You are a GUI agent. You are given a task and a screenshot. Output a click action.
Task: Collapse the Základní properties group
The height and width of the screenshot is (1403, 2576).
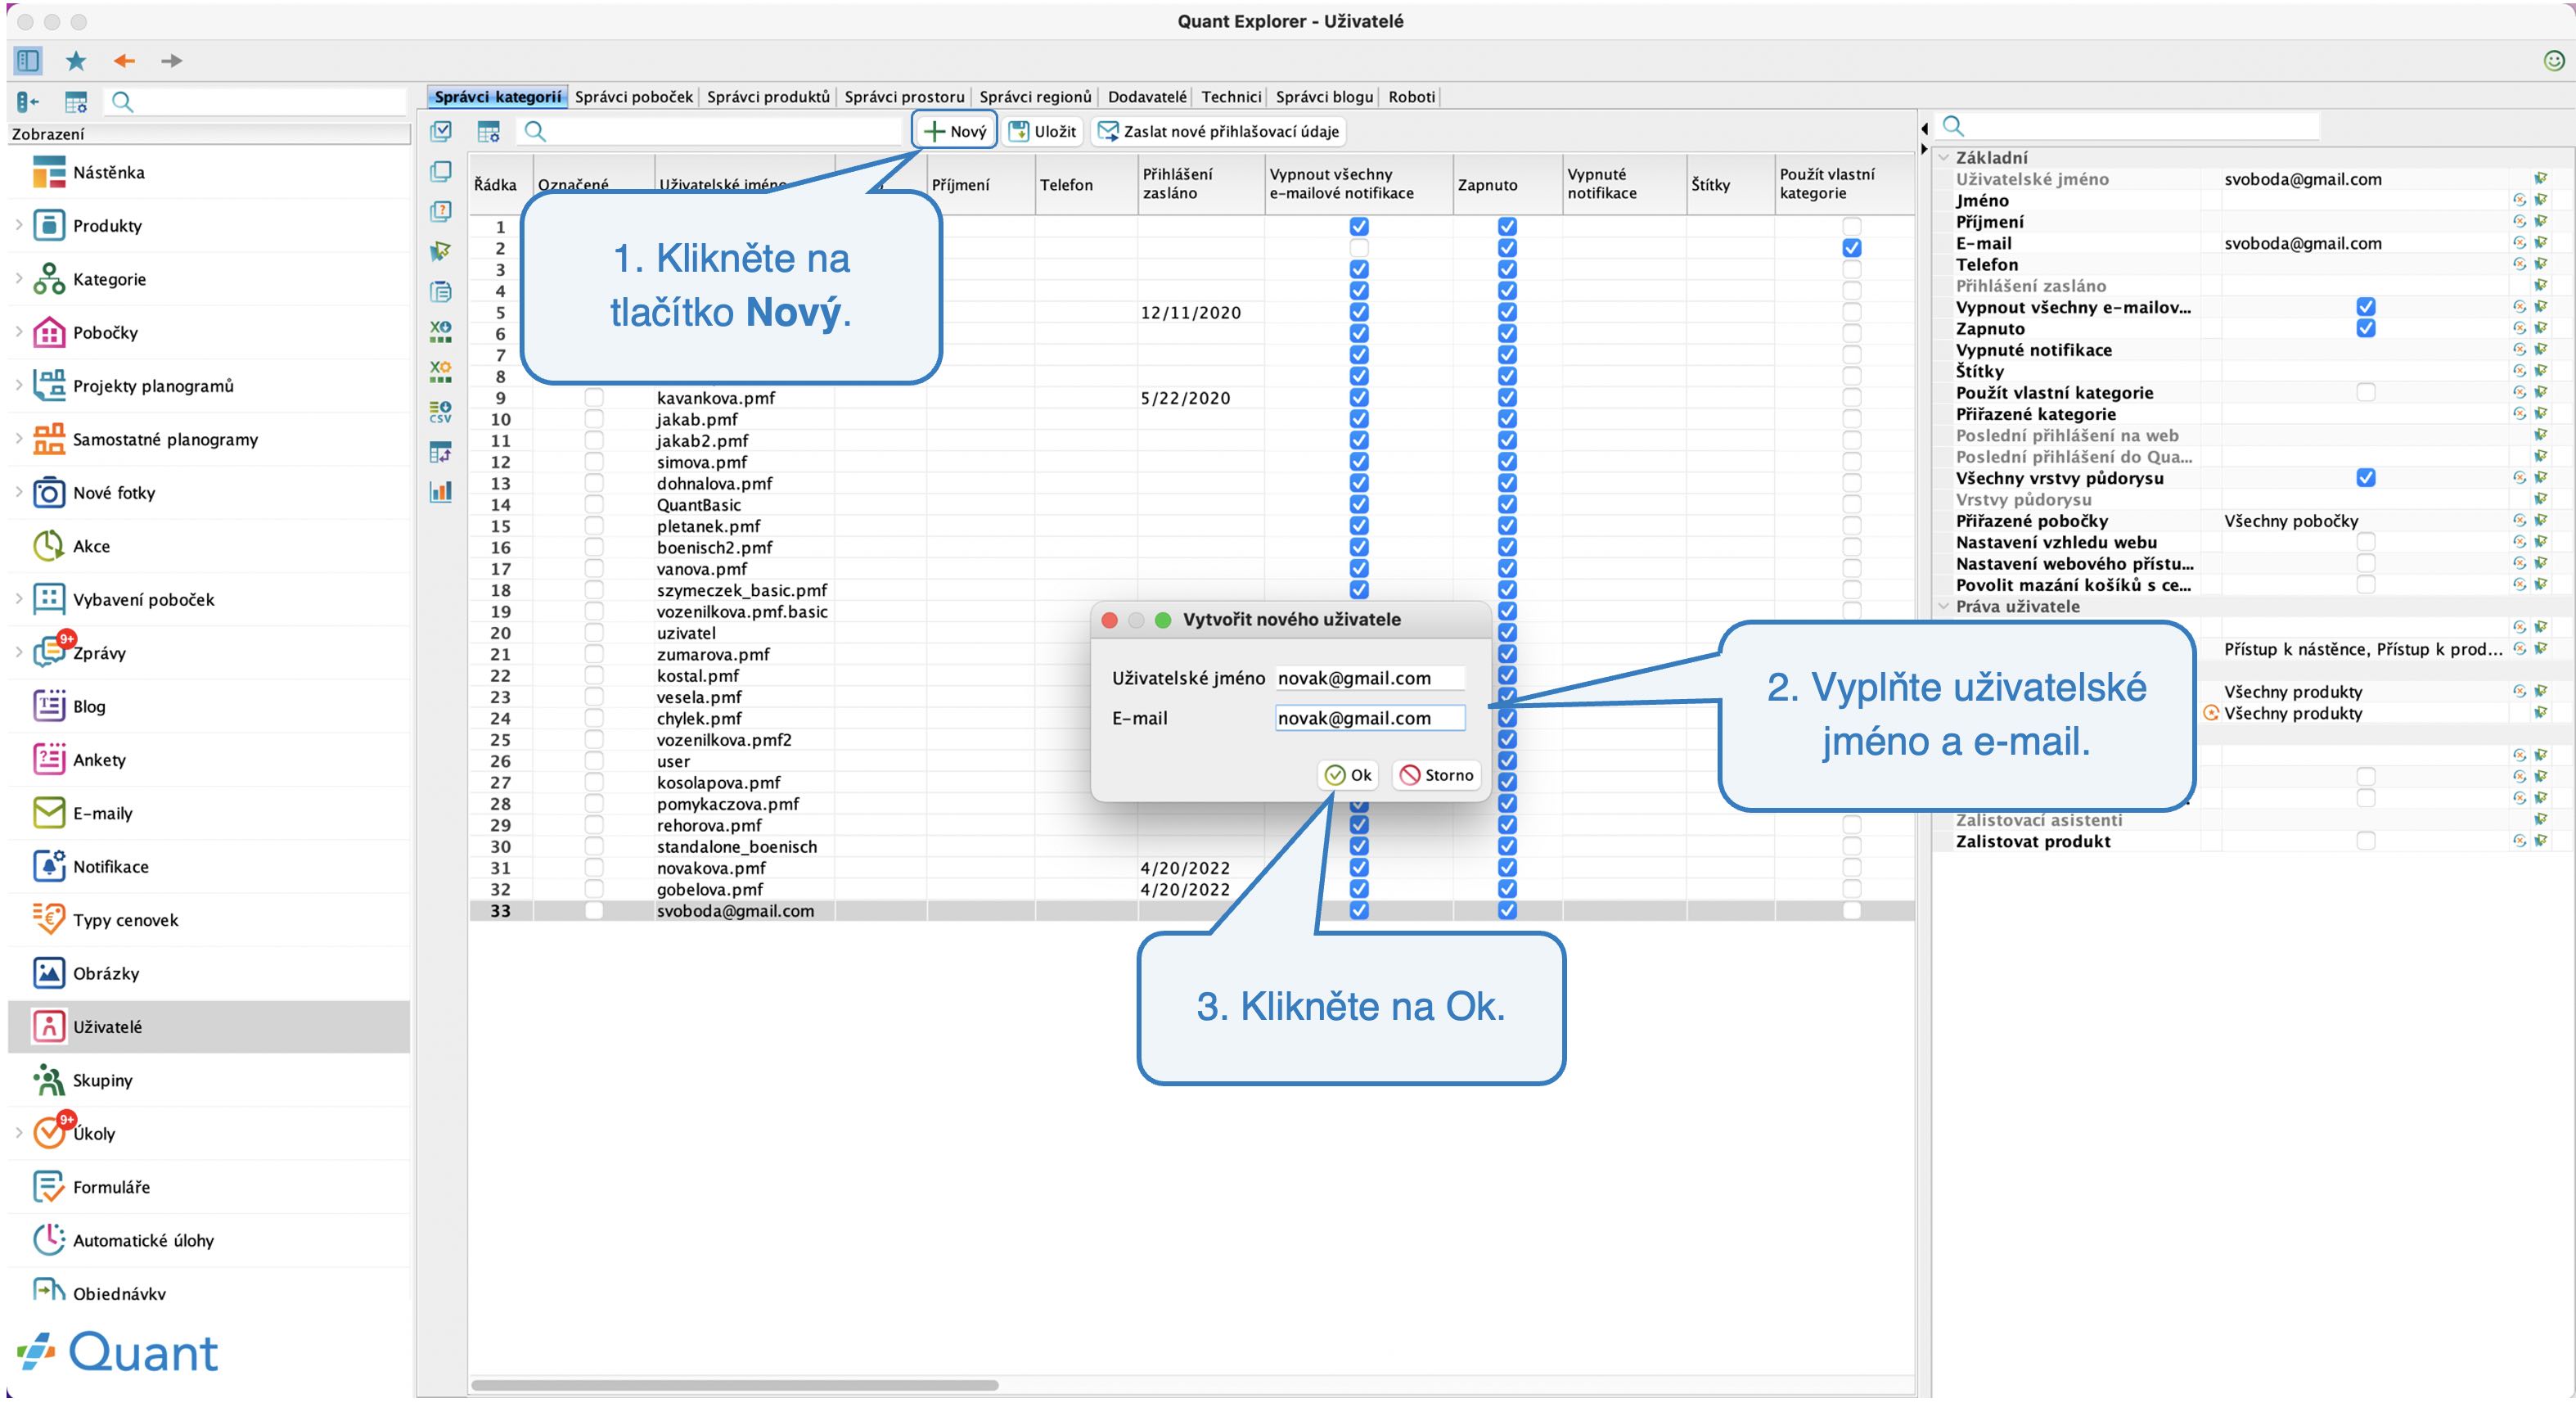click(x=1944, y=157)
